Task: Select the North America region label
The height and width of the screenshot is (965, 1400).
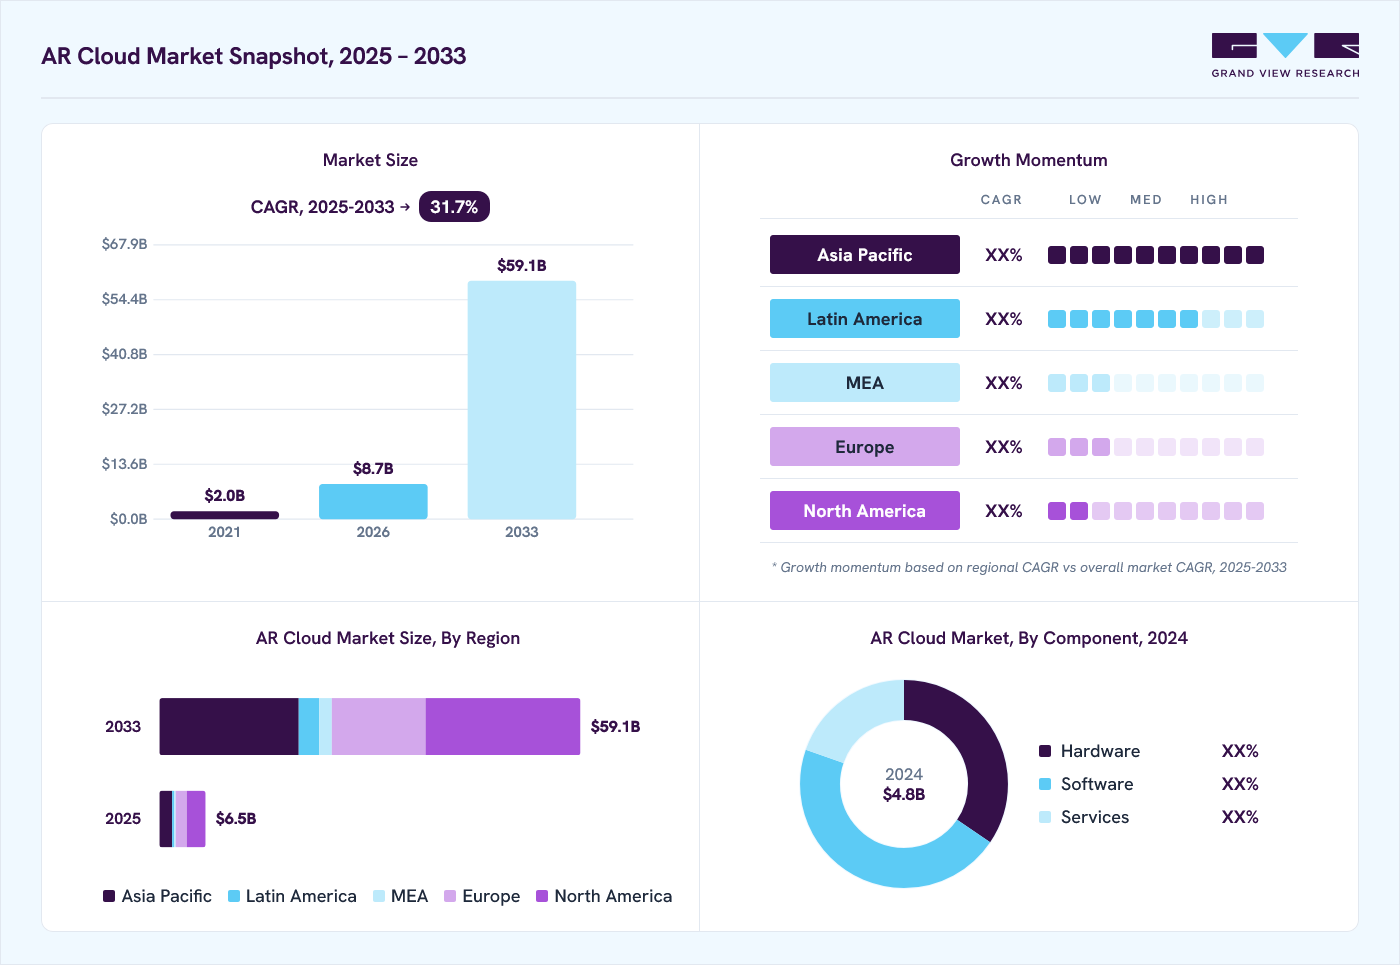Action: (865, 511)
